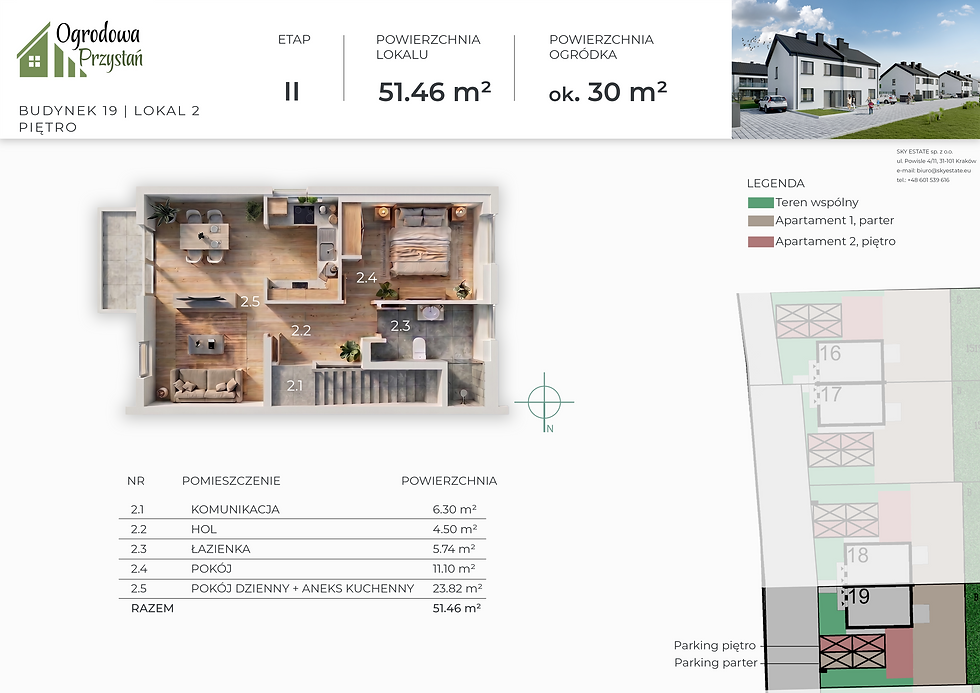Click the Parking parter label
The image size is (980, 693).
tap(716, 662)
